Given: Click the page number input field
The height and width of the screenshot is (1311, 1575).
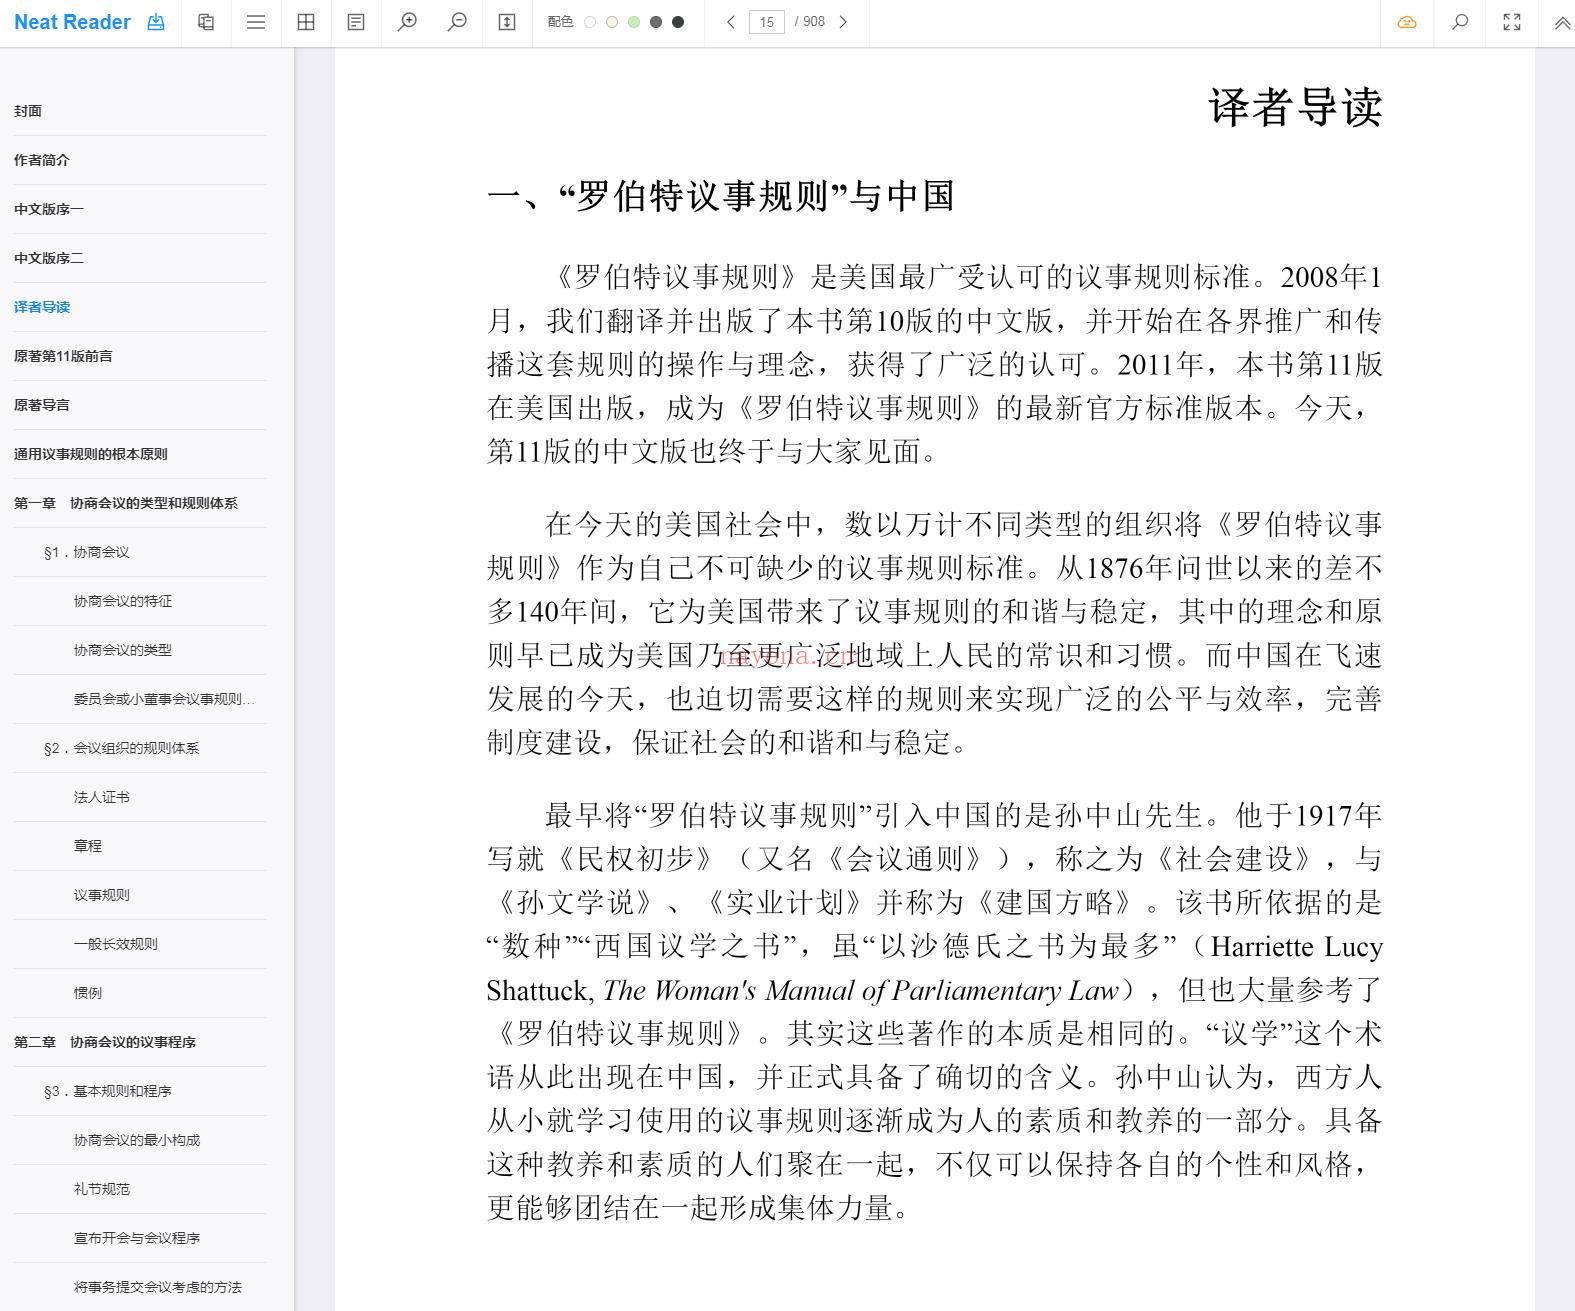Looking at the screenshot, I should click(x=767, y=22).
